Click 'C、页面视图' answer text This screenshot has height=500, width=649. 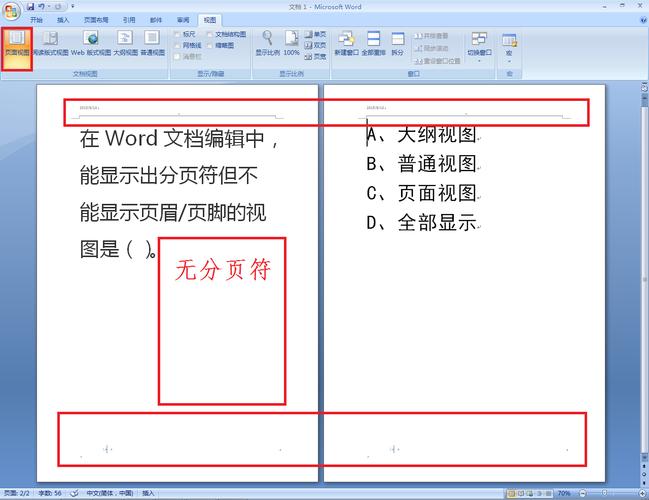(422, 193)
